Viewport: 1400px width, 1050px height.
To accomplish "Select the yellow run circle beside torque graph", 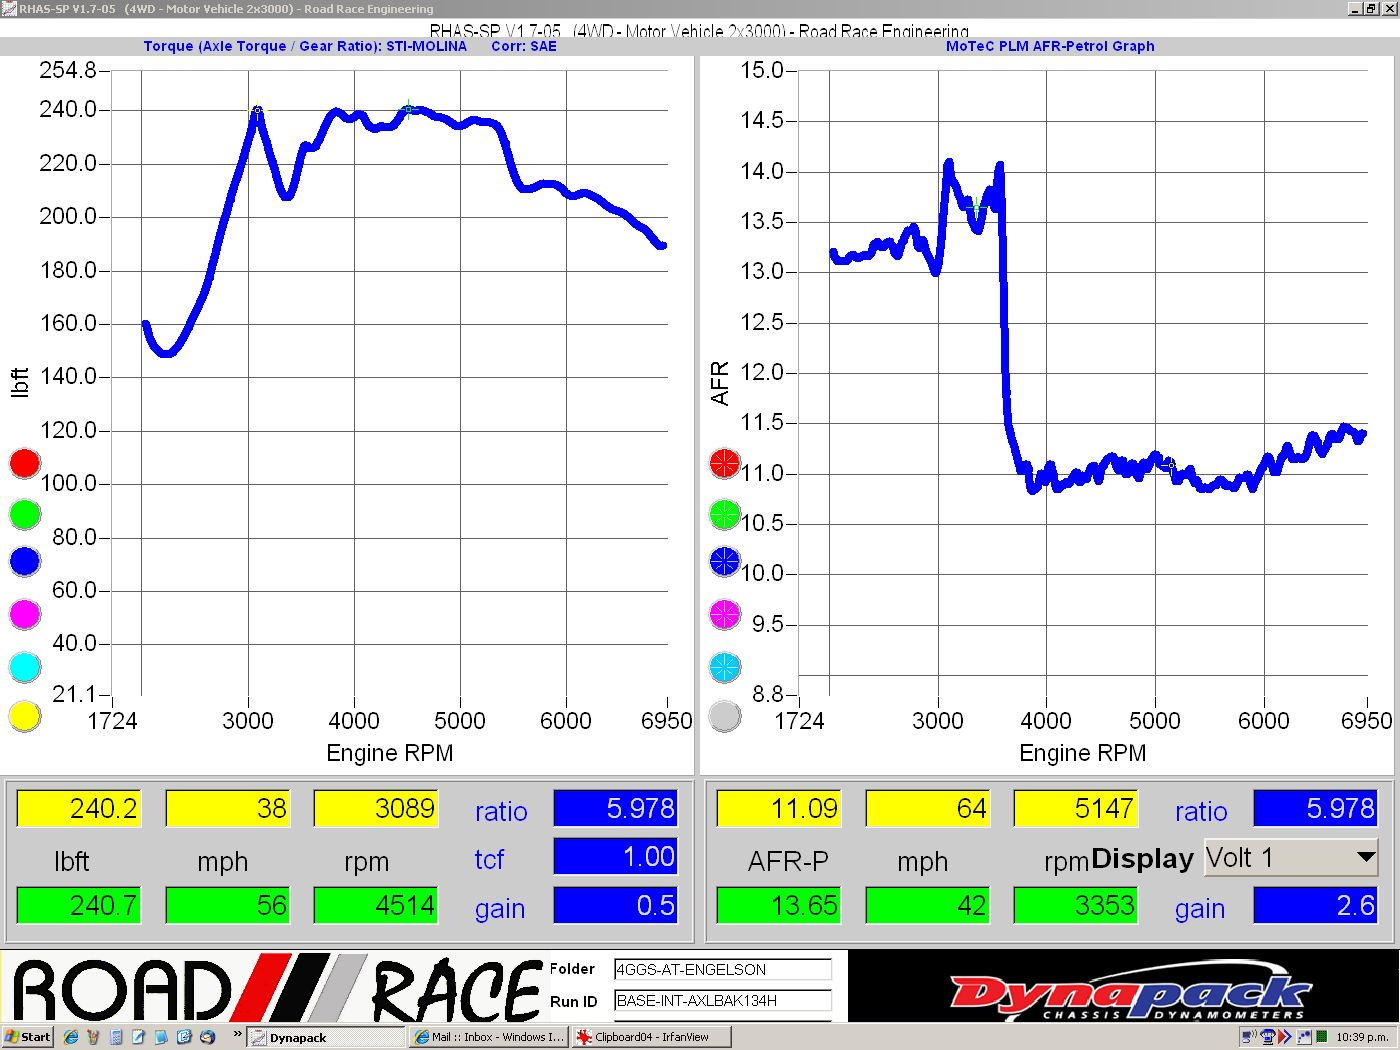I will 25,716.
